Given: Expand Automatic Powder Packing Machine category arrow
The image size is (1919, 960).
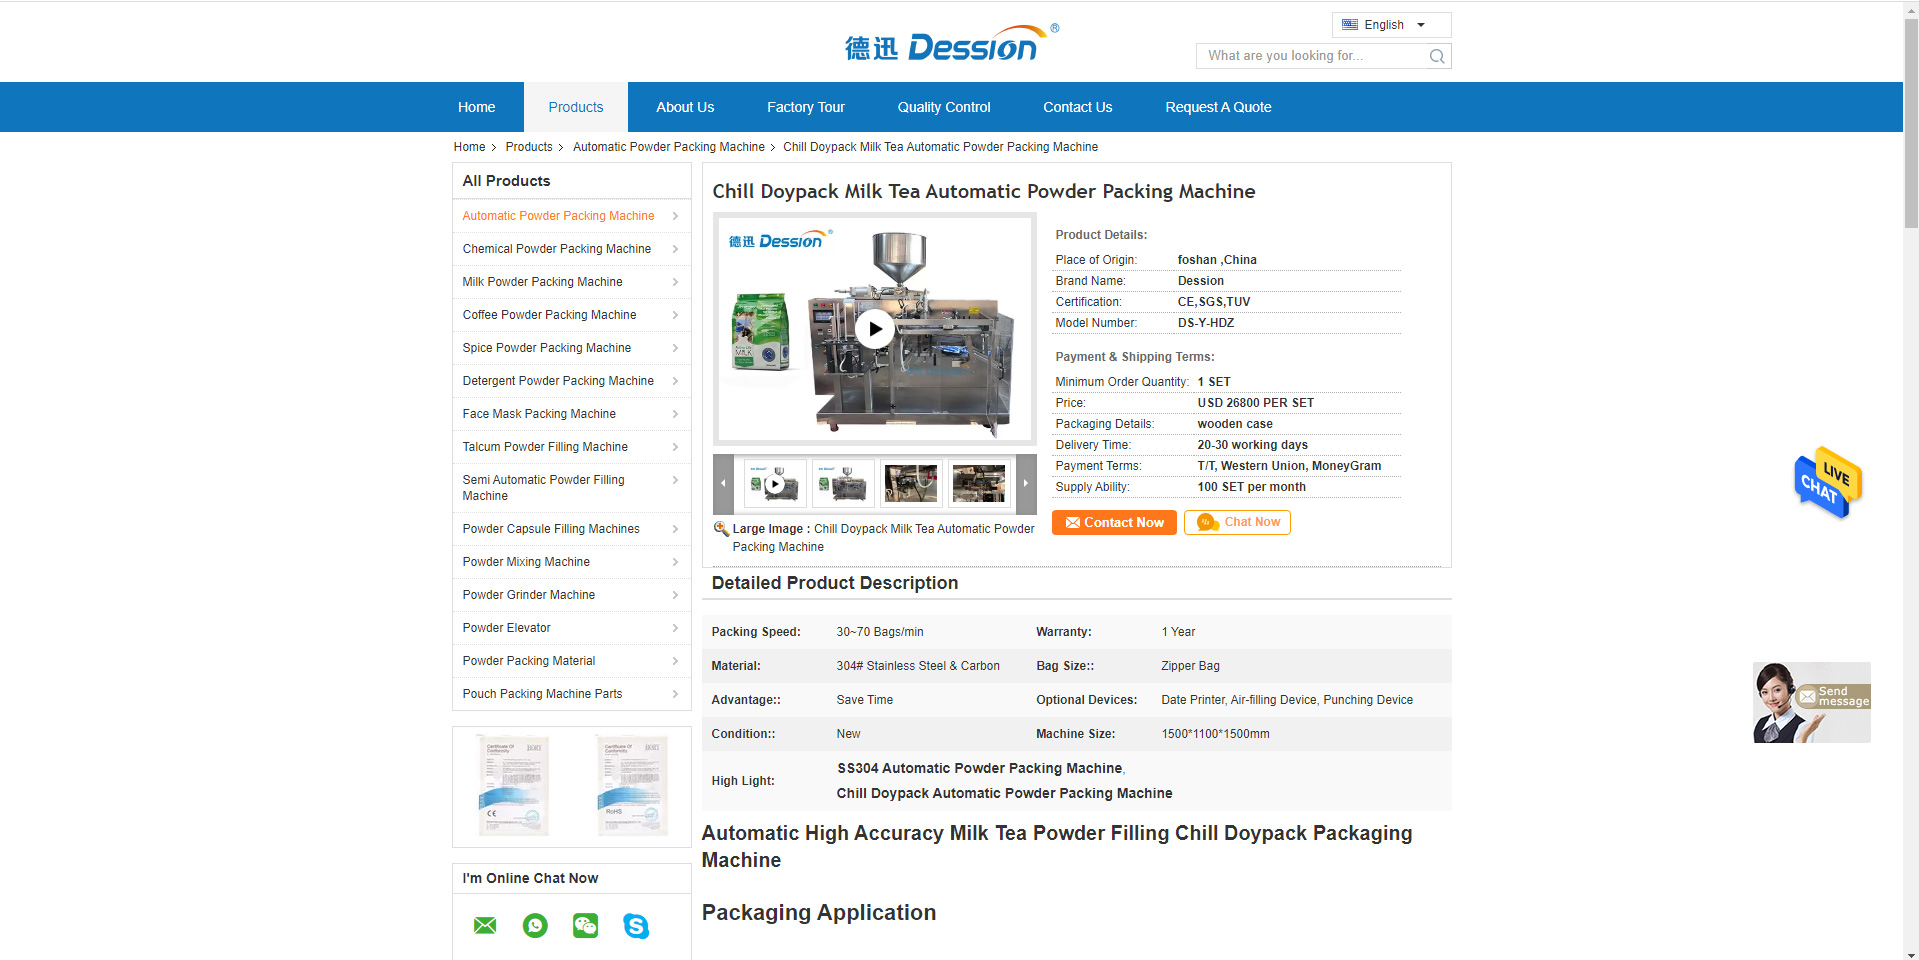Looking at the screenshot, I should (x=675, y=216).
